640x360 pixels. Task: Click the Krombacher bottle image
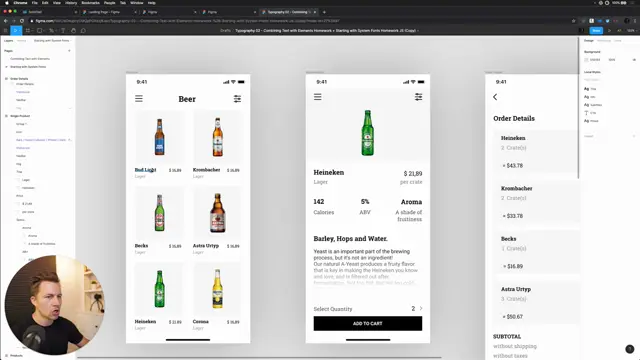pyautogui.click(x=218, y=137)
